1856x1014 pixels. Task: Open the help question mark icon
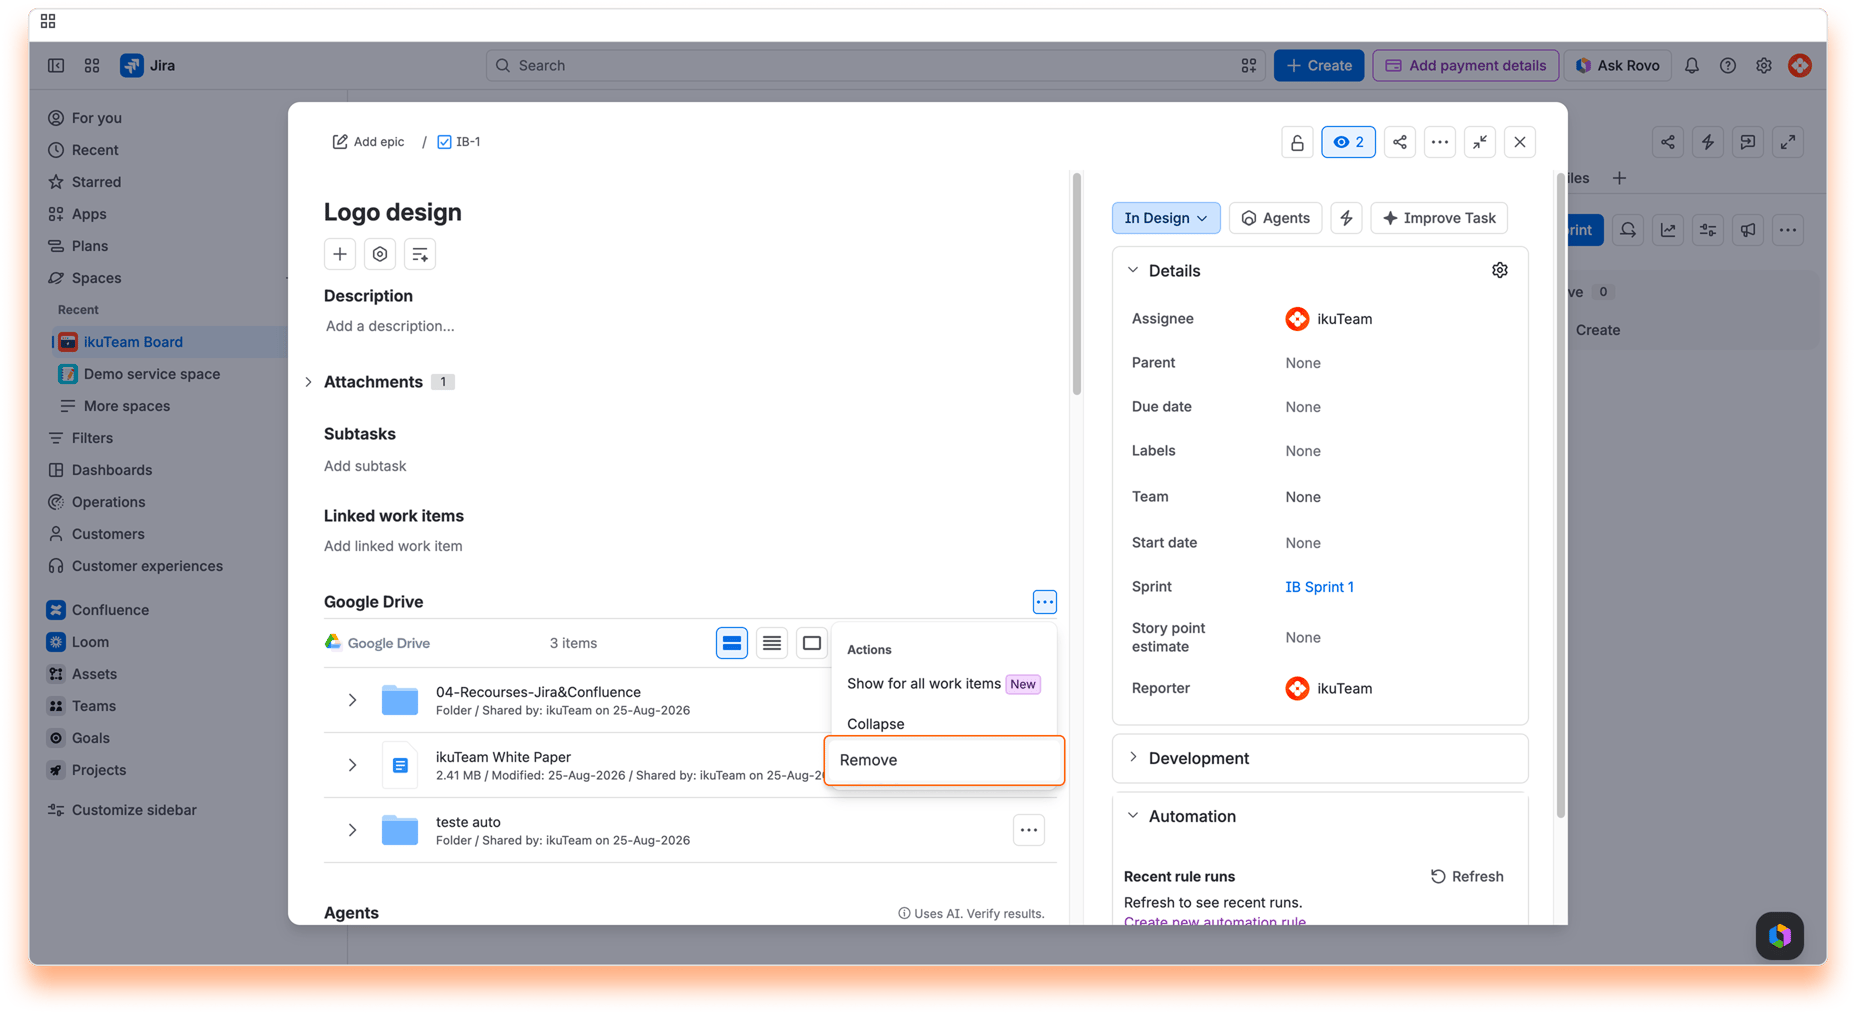(x=1728, y=65)
